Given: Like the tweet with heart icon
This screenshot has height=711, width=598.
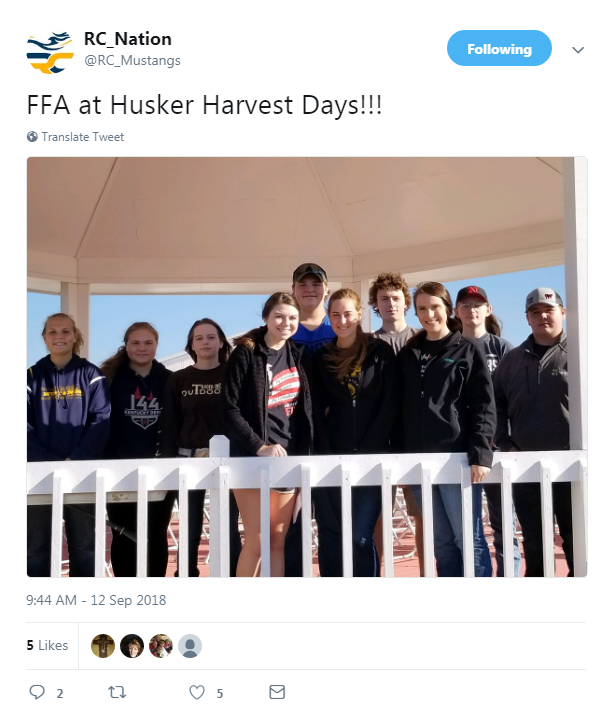Looking at the screenshot, I should pos(197,692).
